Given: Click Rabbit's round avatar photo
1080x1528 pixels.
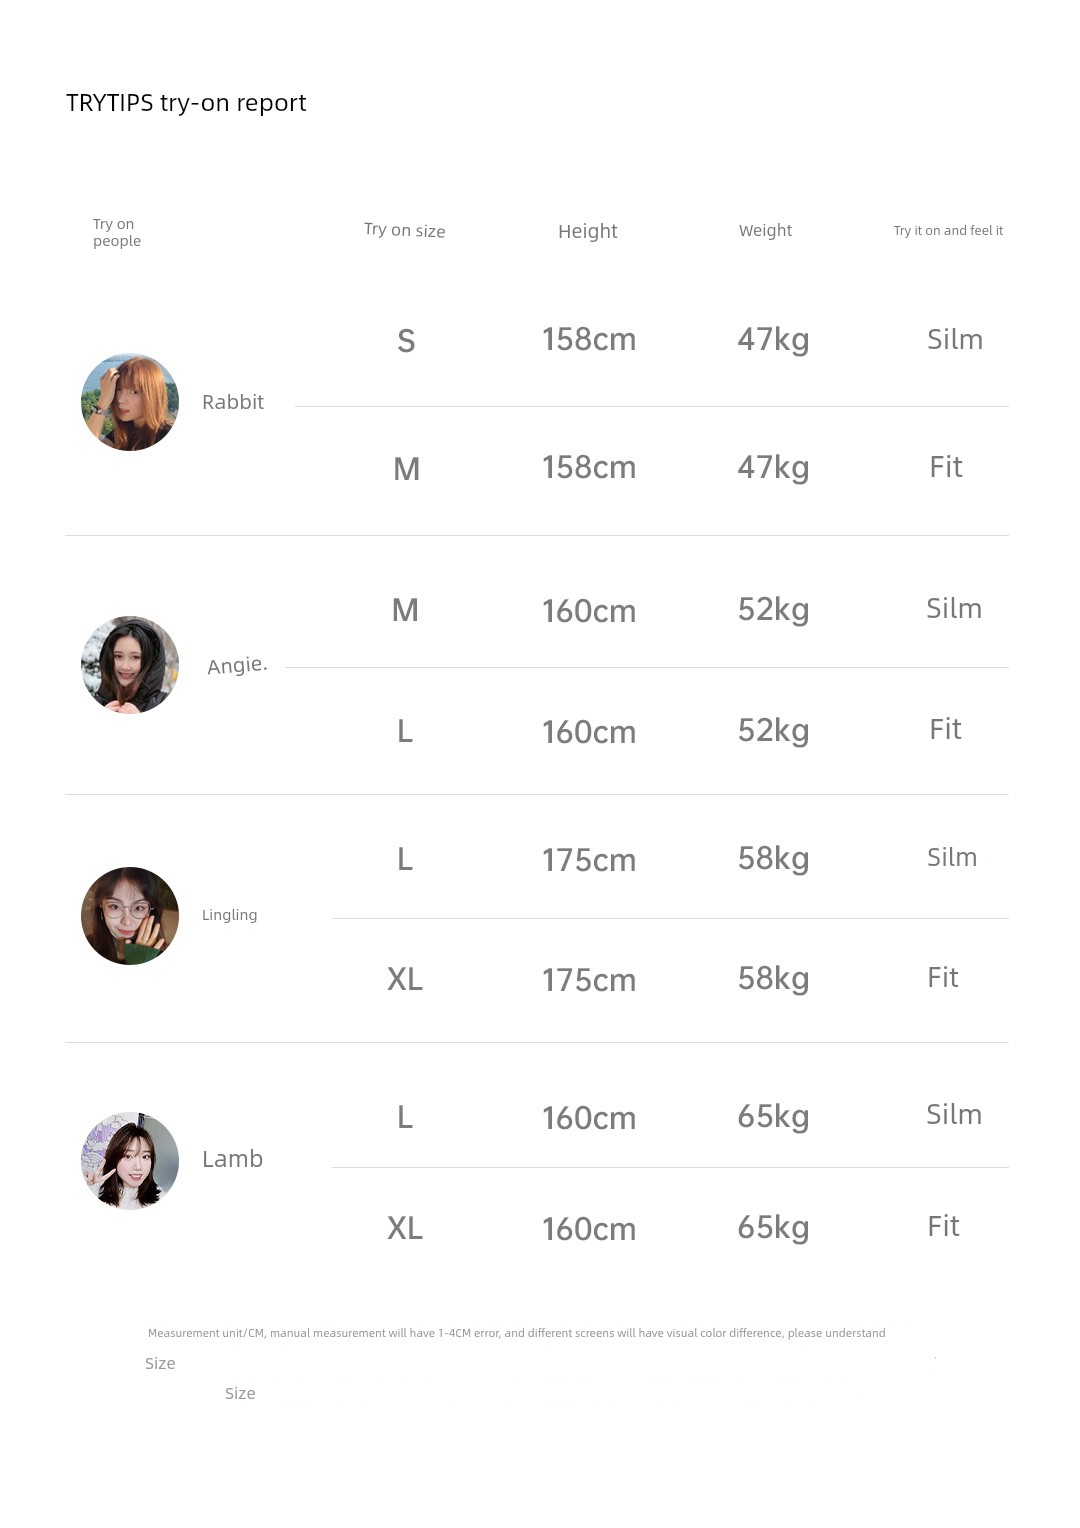Looking at the screenshot, I should pyautogui.click(x=130, y=402).
